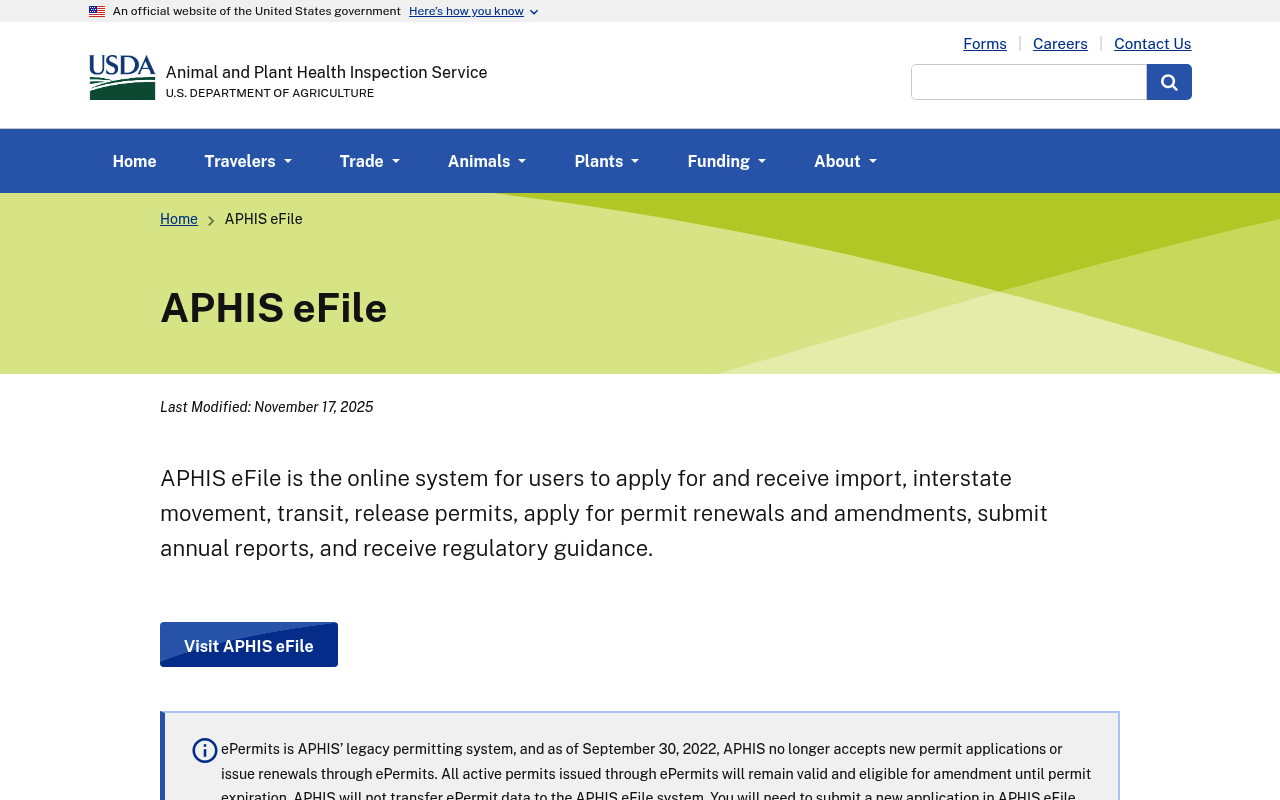Open the Contact Us link
The height and width of the screenshot is (800, 1280).
coord(1153,44)
